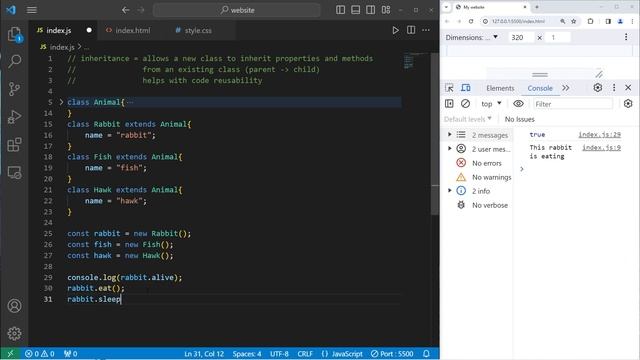
Task: Open Customize Layout options
Action: click(x=386, y=10)
